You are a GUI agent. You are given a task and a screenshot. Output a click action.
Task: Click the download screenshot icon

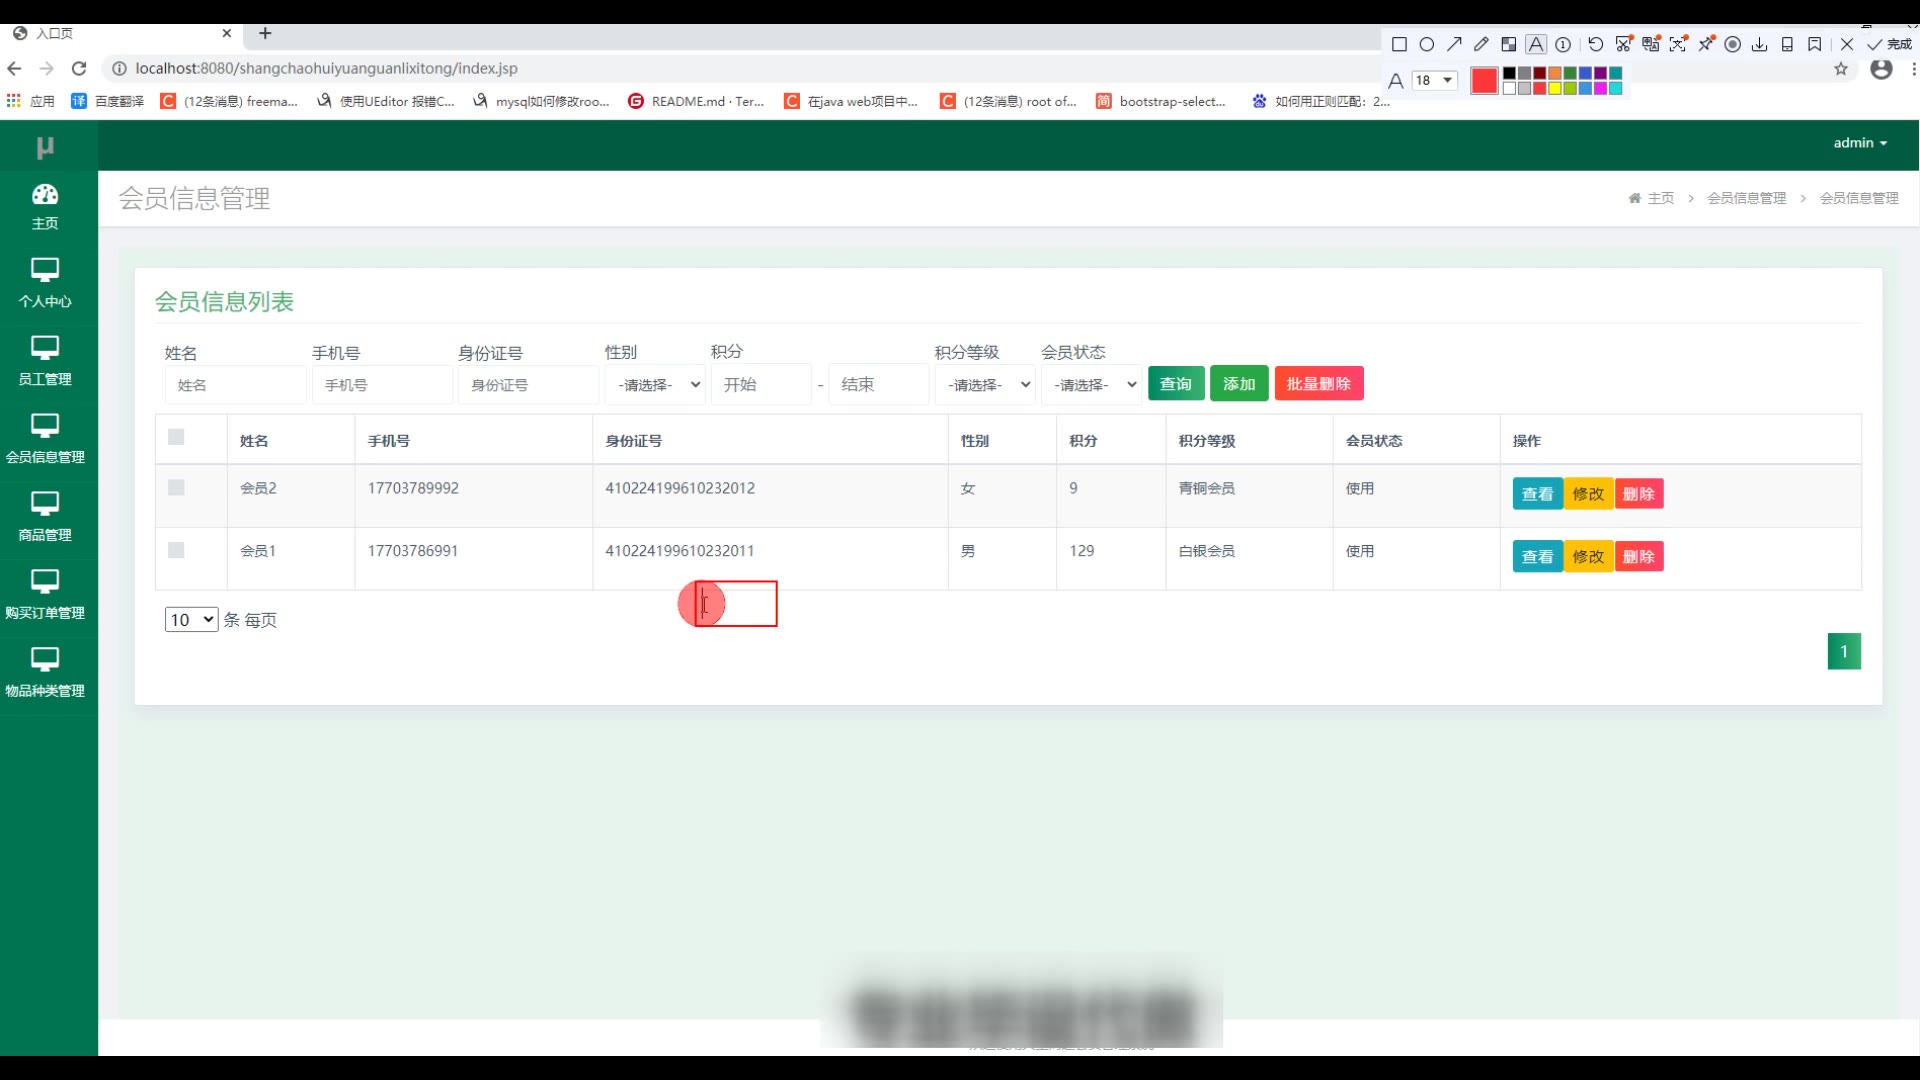point(1760,44)
